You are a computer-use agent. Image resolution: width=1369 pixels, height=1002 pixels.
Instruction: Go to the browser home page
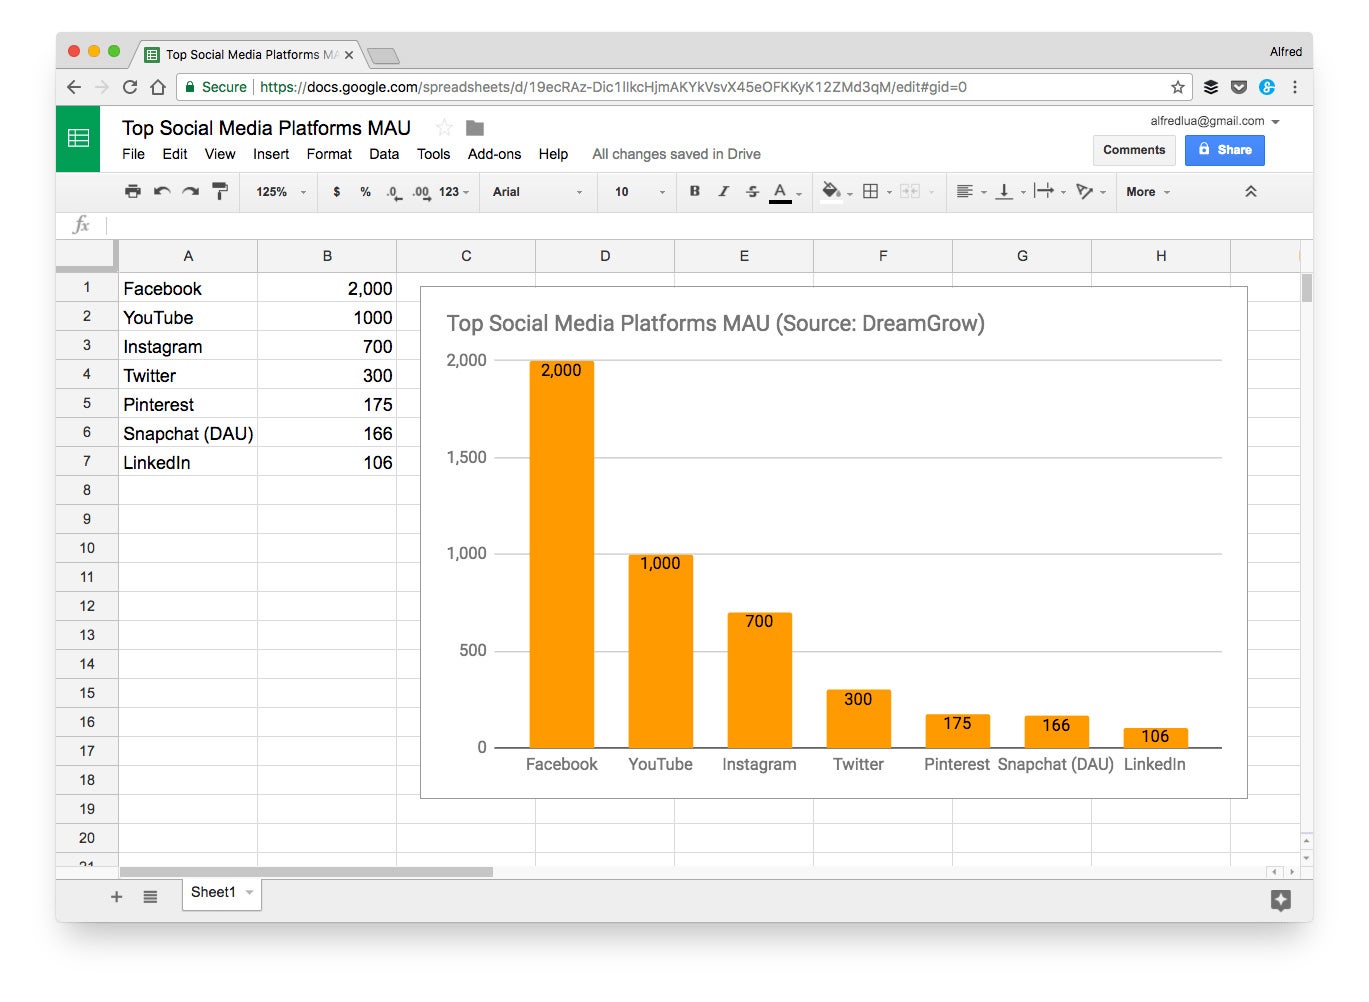pos(158,87)
